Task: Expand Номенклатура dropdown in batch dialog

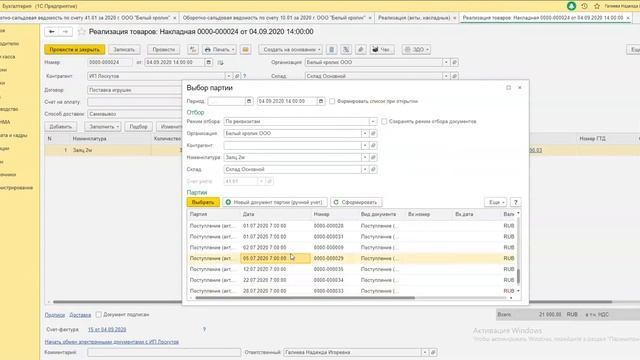Action: click(x=365, y=157)
